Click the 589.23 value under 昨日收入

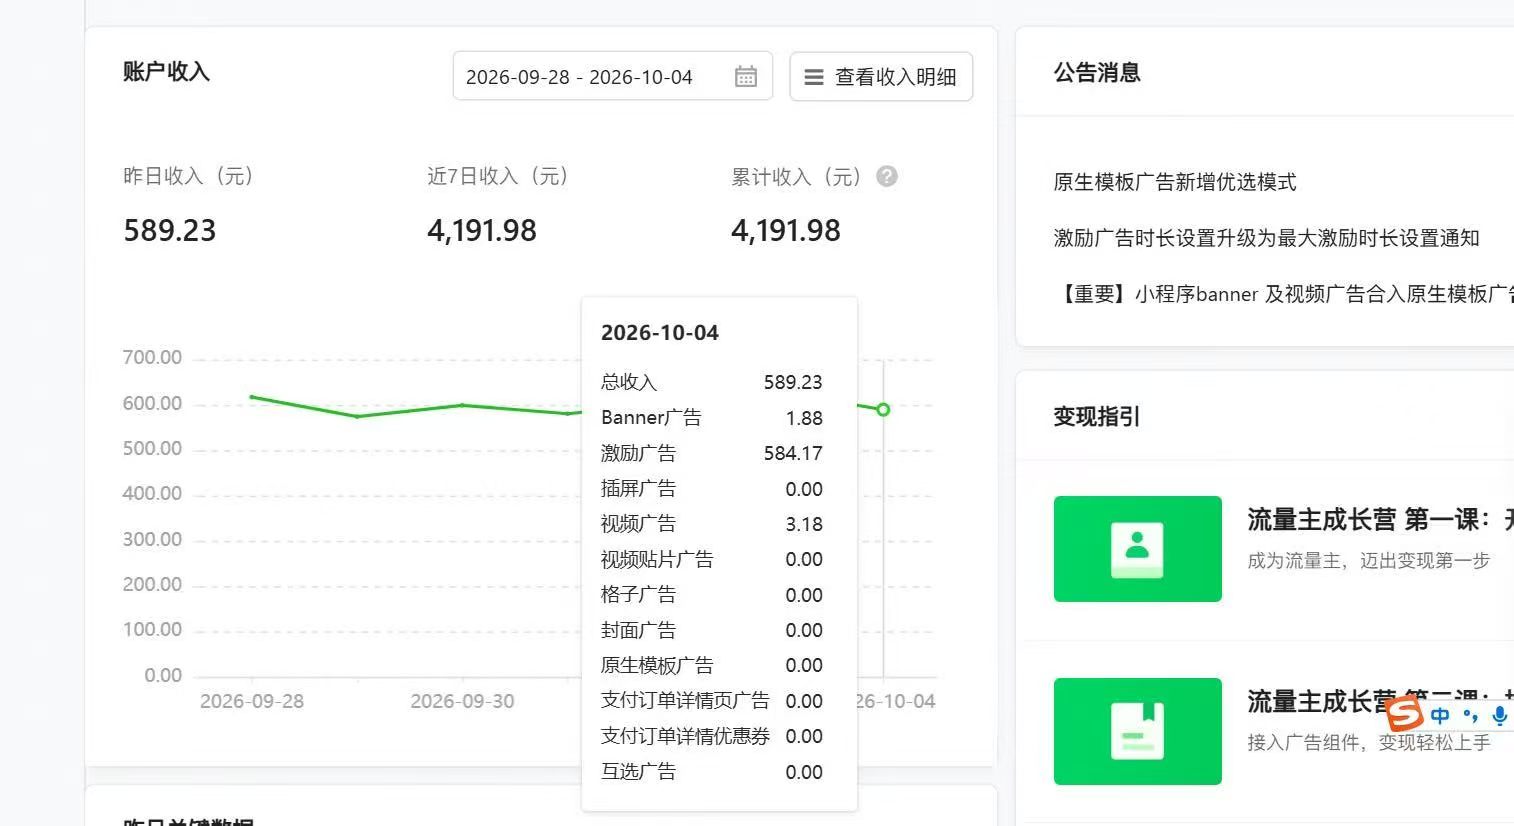coord(170,230)
